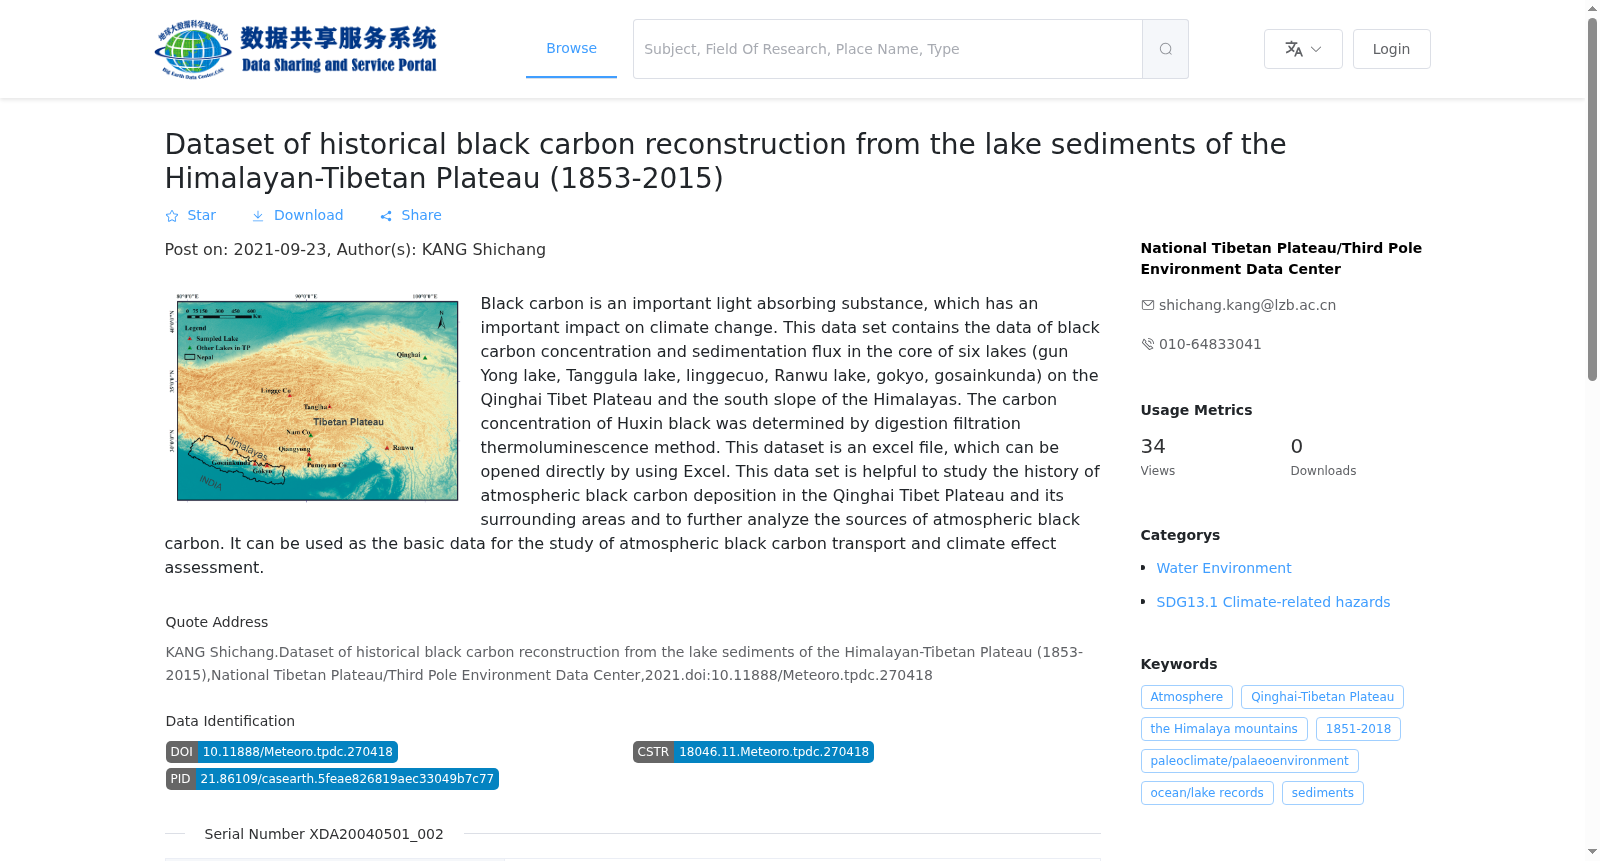Click the email envelope icon
The image size is (1600, 861).
pos(1148,305)
